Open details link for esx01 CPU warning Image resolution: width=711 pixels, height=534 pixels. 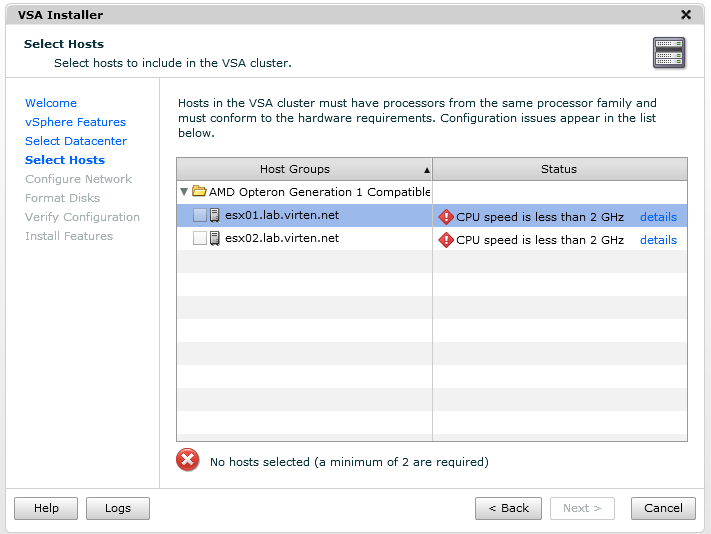pos(658,217)
